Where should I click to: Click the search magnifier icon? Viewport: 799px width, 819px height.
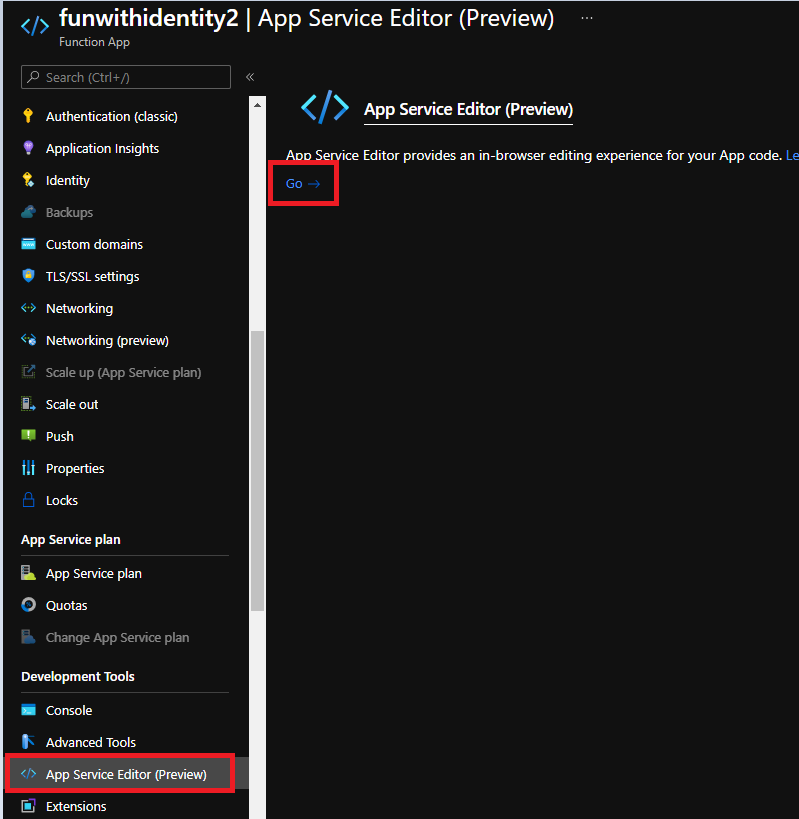pos(33,77)
